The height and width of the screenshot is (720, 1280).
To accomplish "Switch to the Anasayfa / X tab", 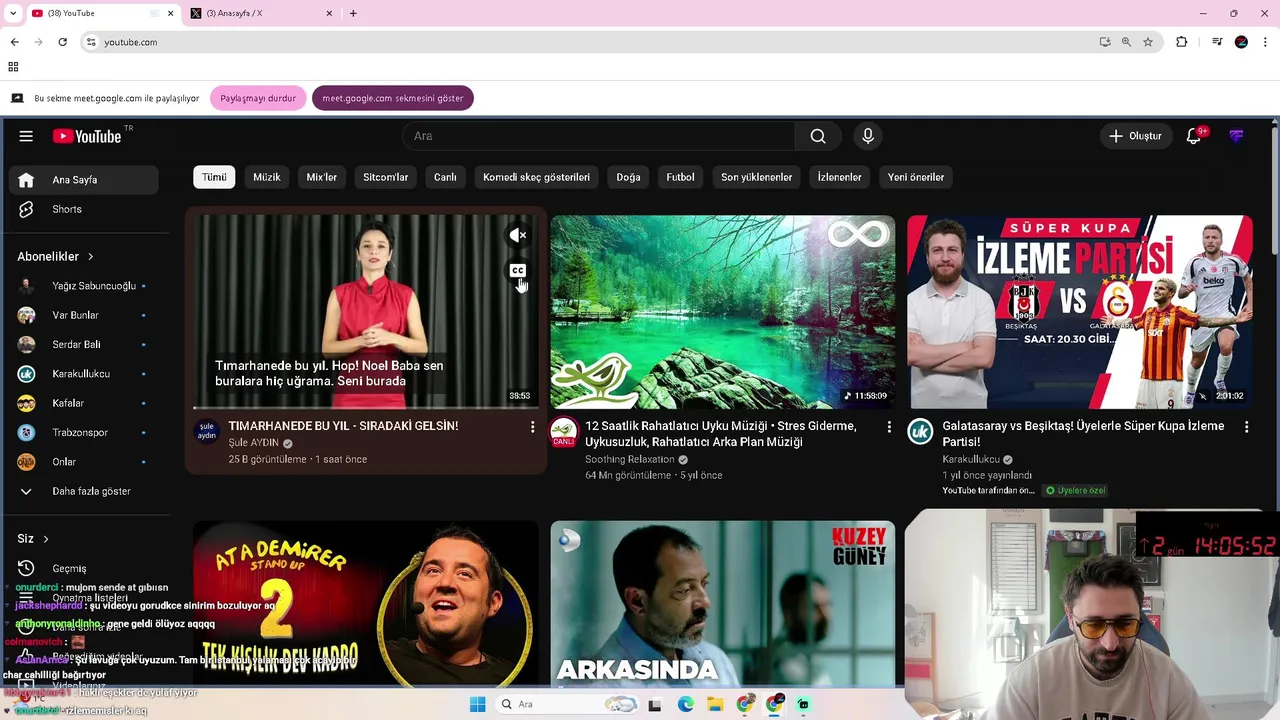I will tap(260, 13).
